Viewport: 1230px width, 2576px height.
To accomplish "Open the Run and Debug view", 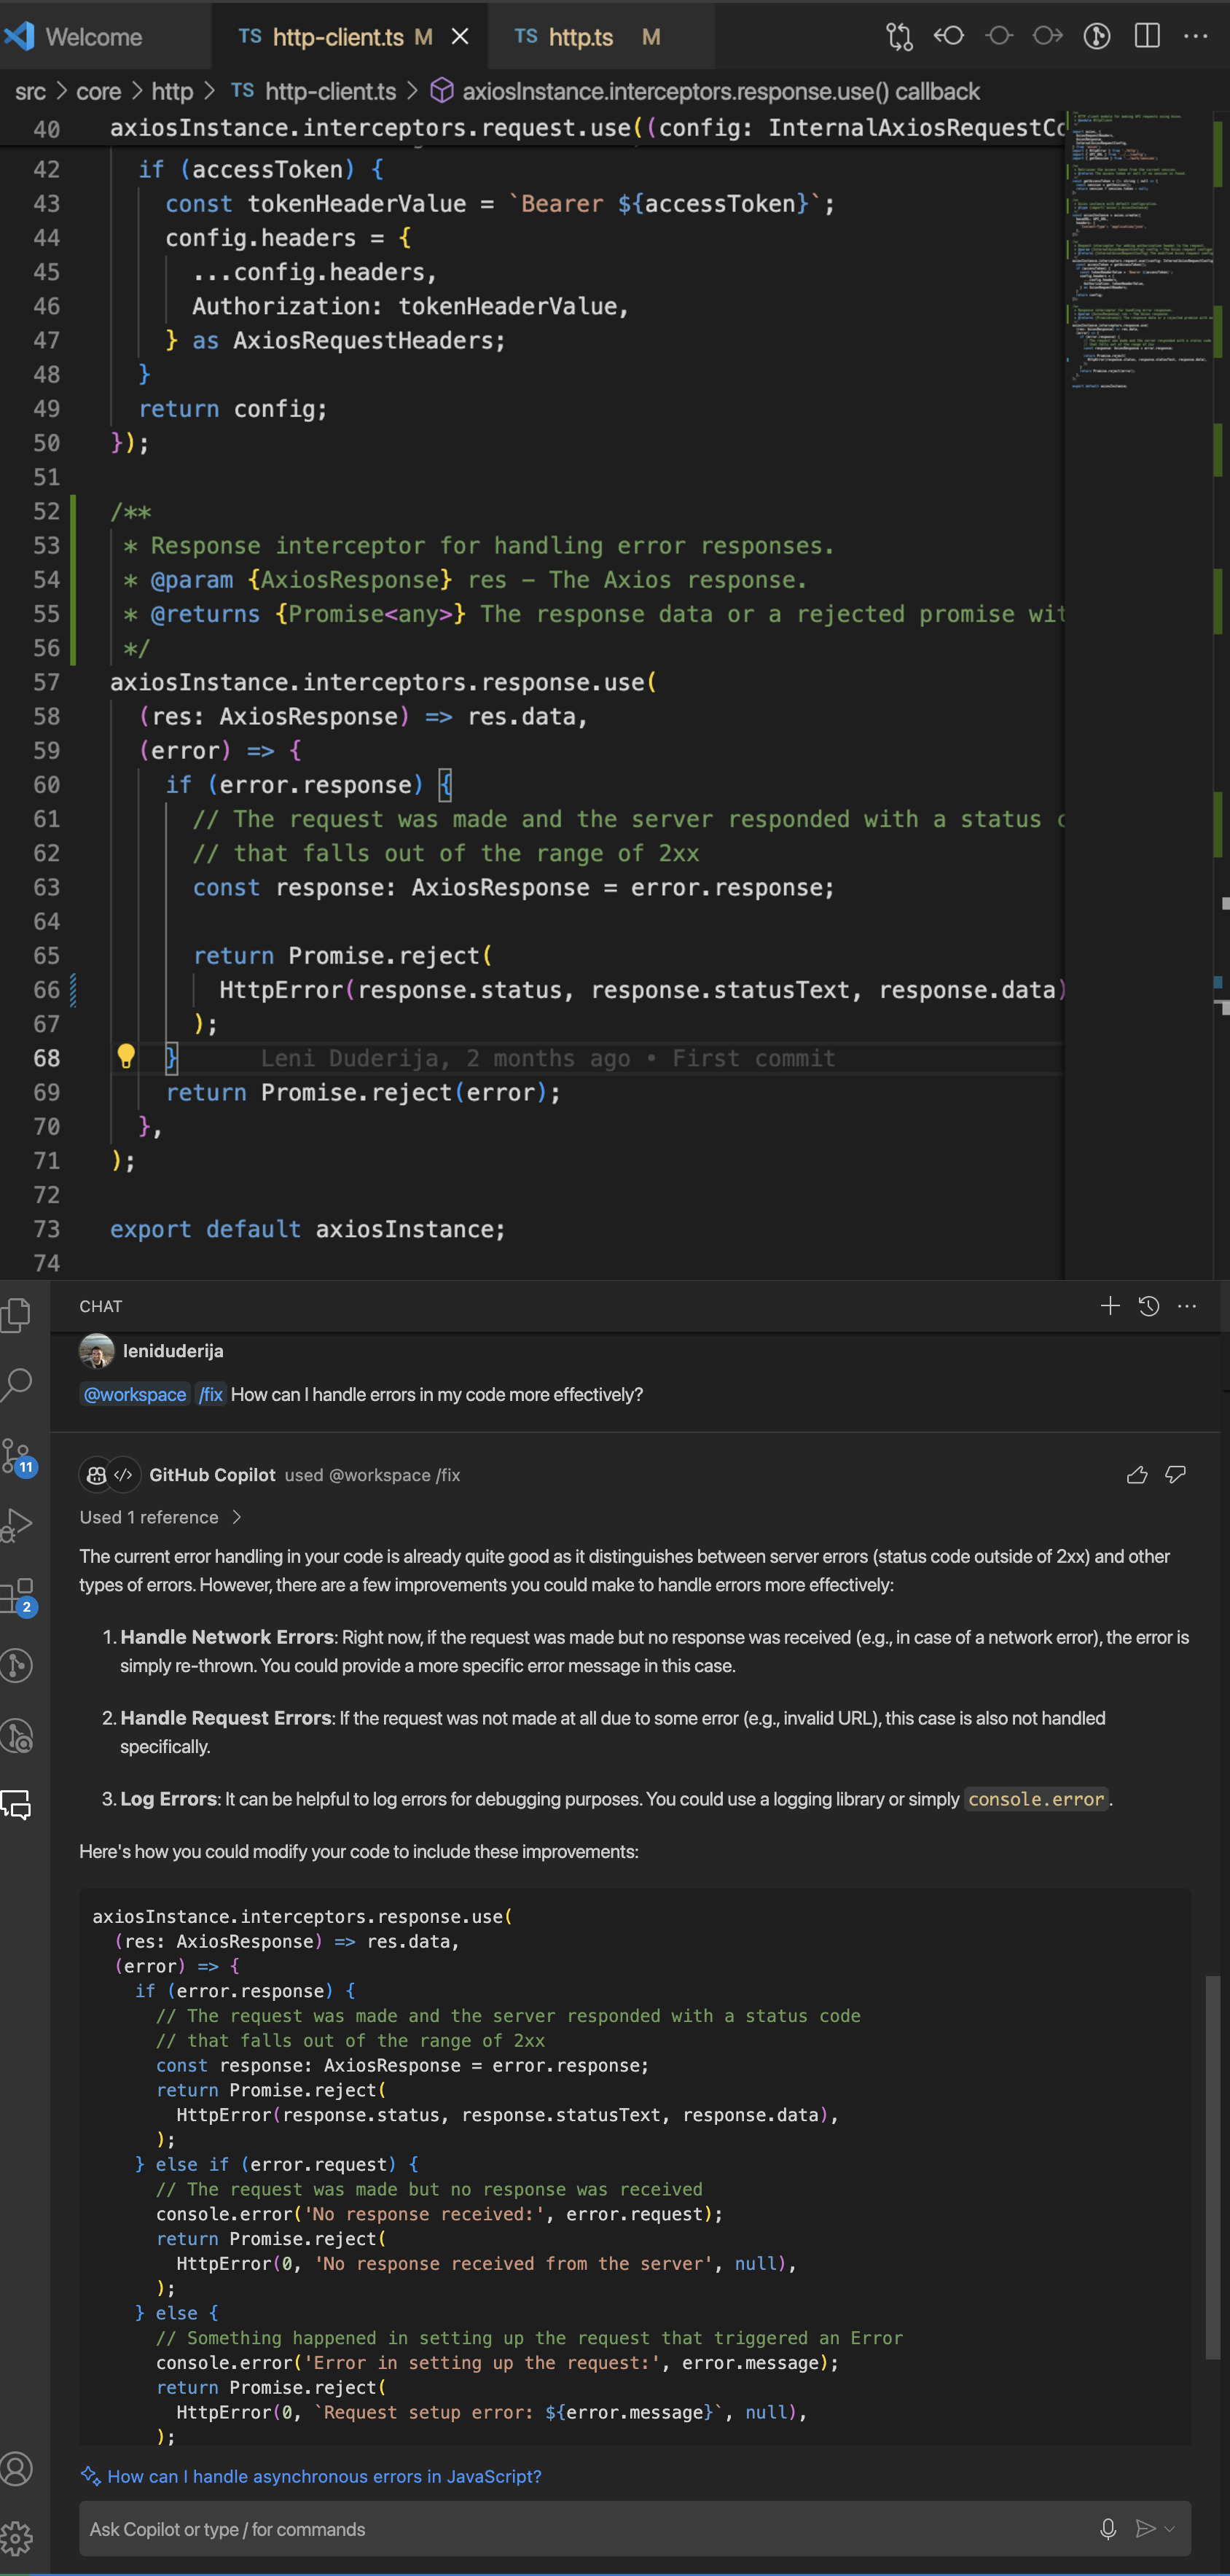I will tap(18, 1524).
